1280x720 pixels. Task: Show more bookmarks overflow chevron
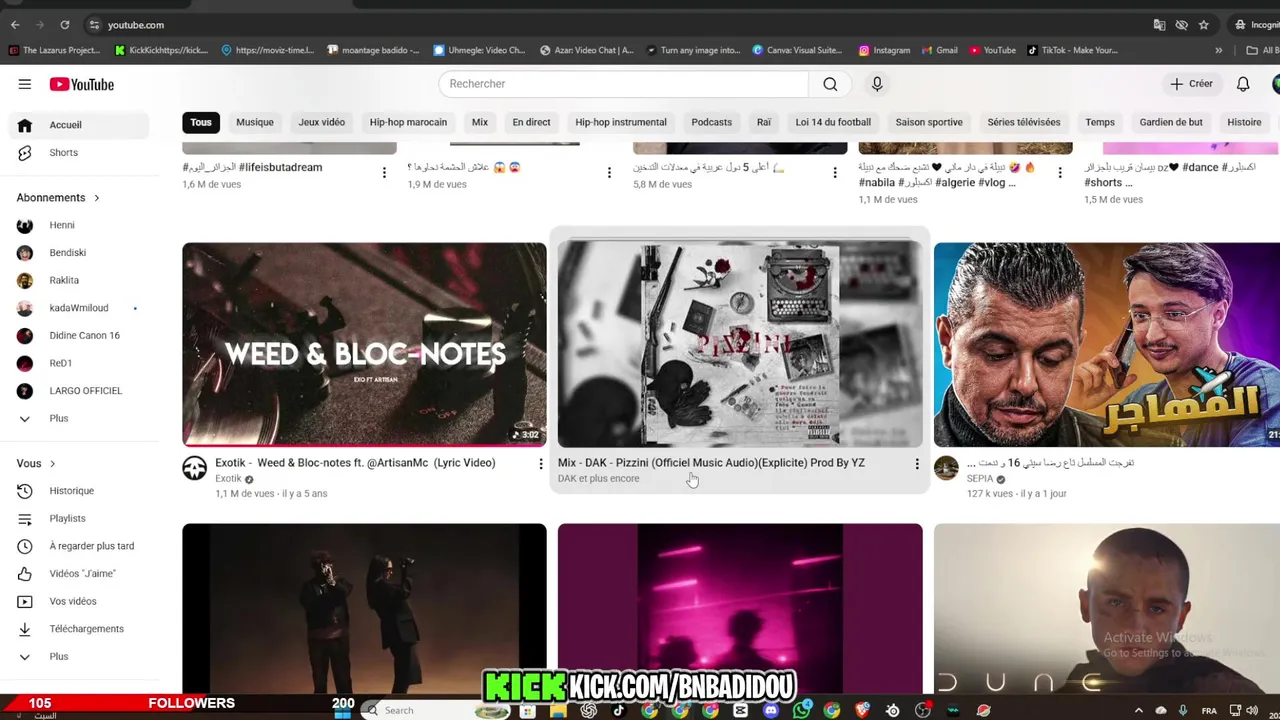pos(1218,50)
